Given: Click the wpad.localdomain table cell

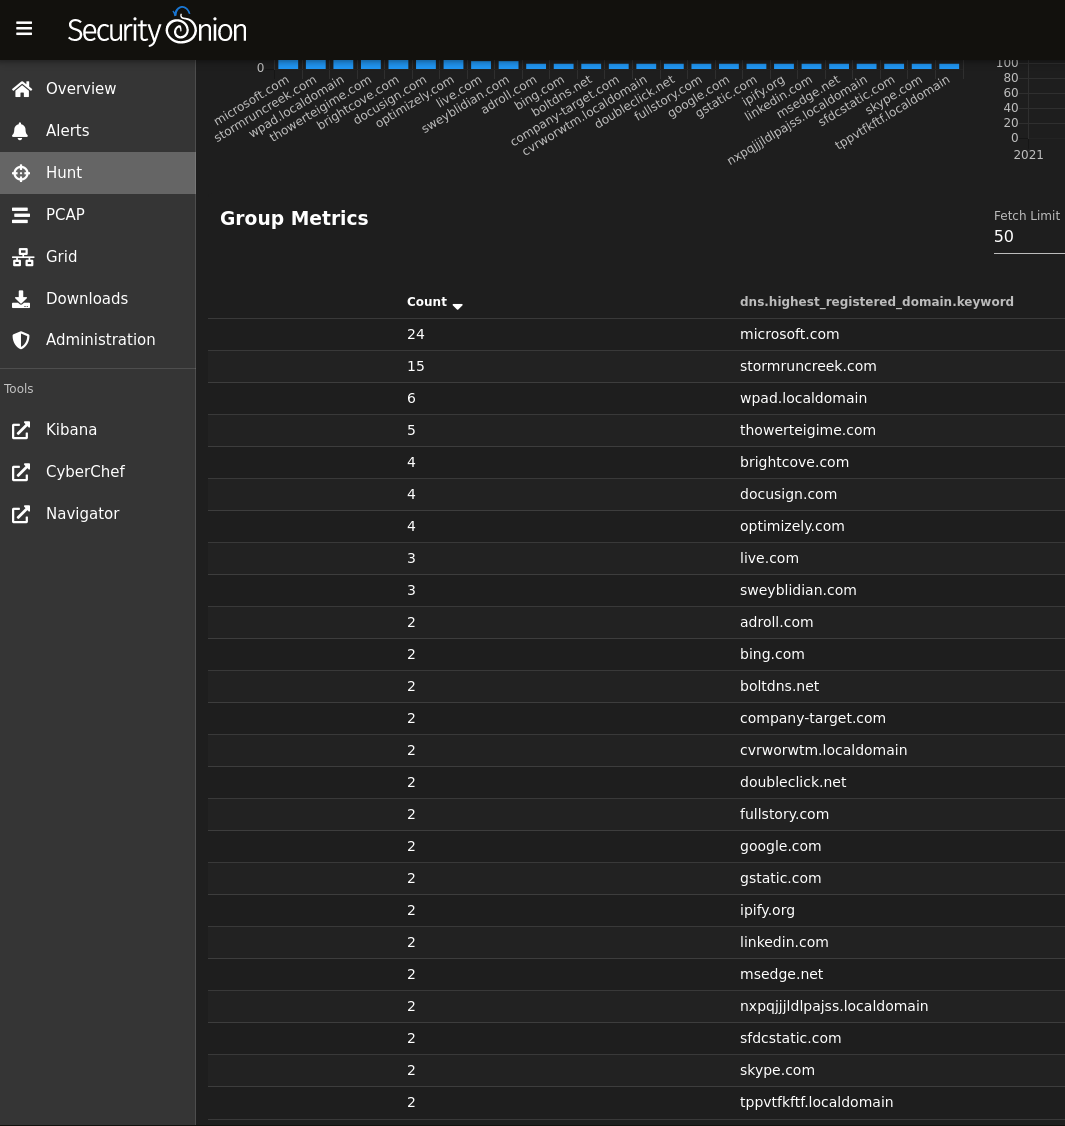Looking at the screenshot, I should (803, 399).
